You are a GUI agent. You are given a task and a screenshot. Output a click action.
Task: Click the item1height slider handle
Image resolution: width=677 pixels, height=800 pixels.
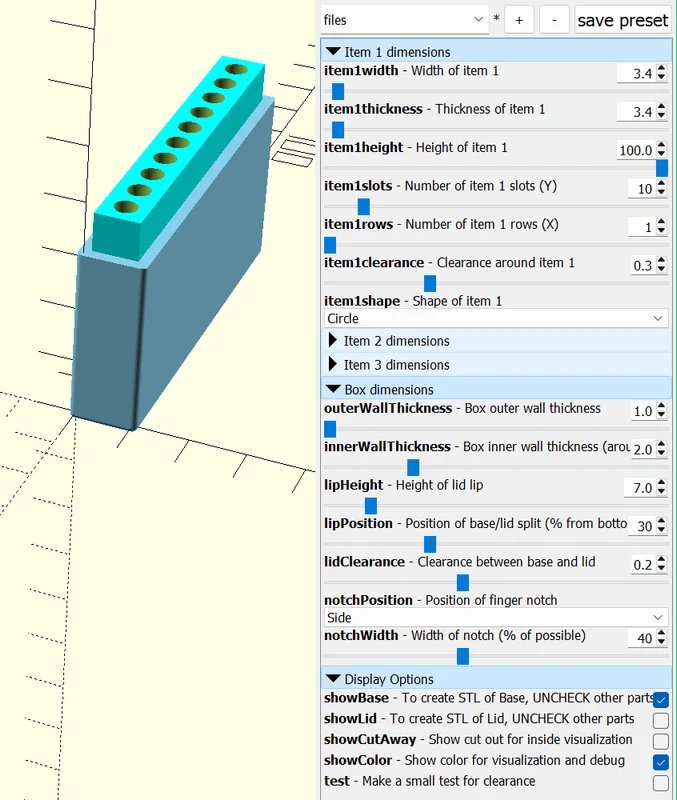[662, 168]
